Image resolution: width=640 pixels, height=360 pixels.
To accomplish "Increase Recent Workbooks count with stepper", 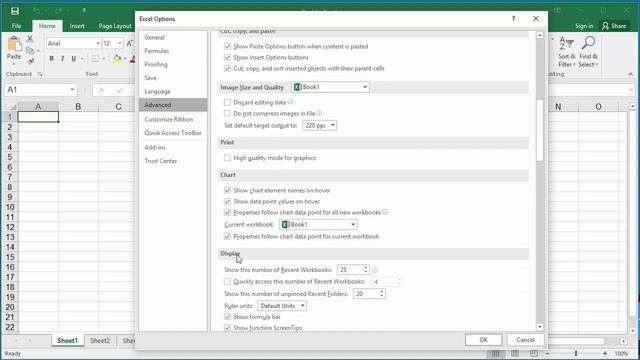I will coord(366,268).
